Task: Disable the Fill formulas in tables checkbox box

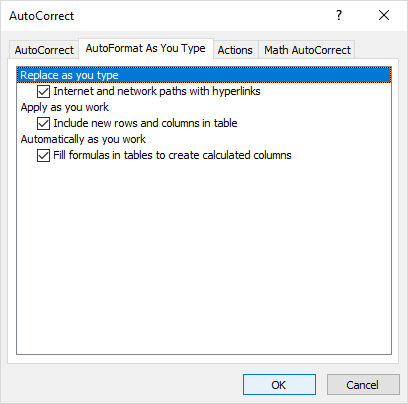Action: pyautogui.click(x=43, y=155)
